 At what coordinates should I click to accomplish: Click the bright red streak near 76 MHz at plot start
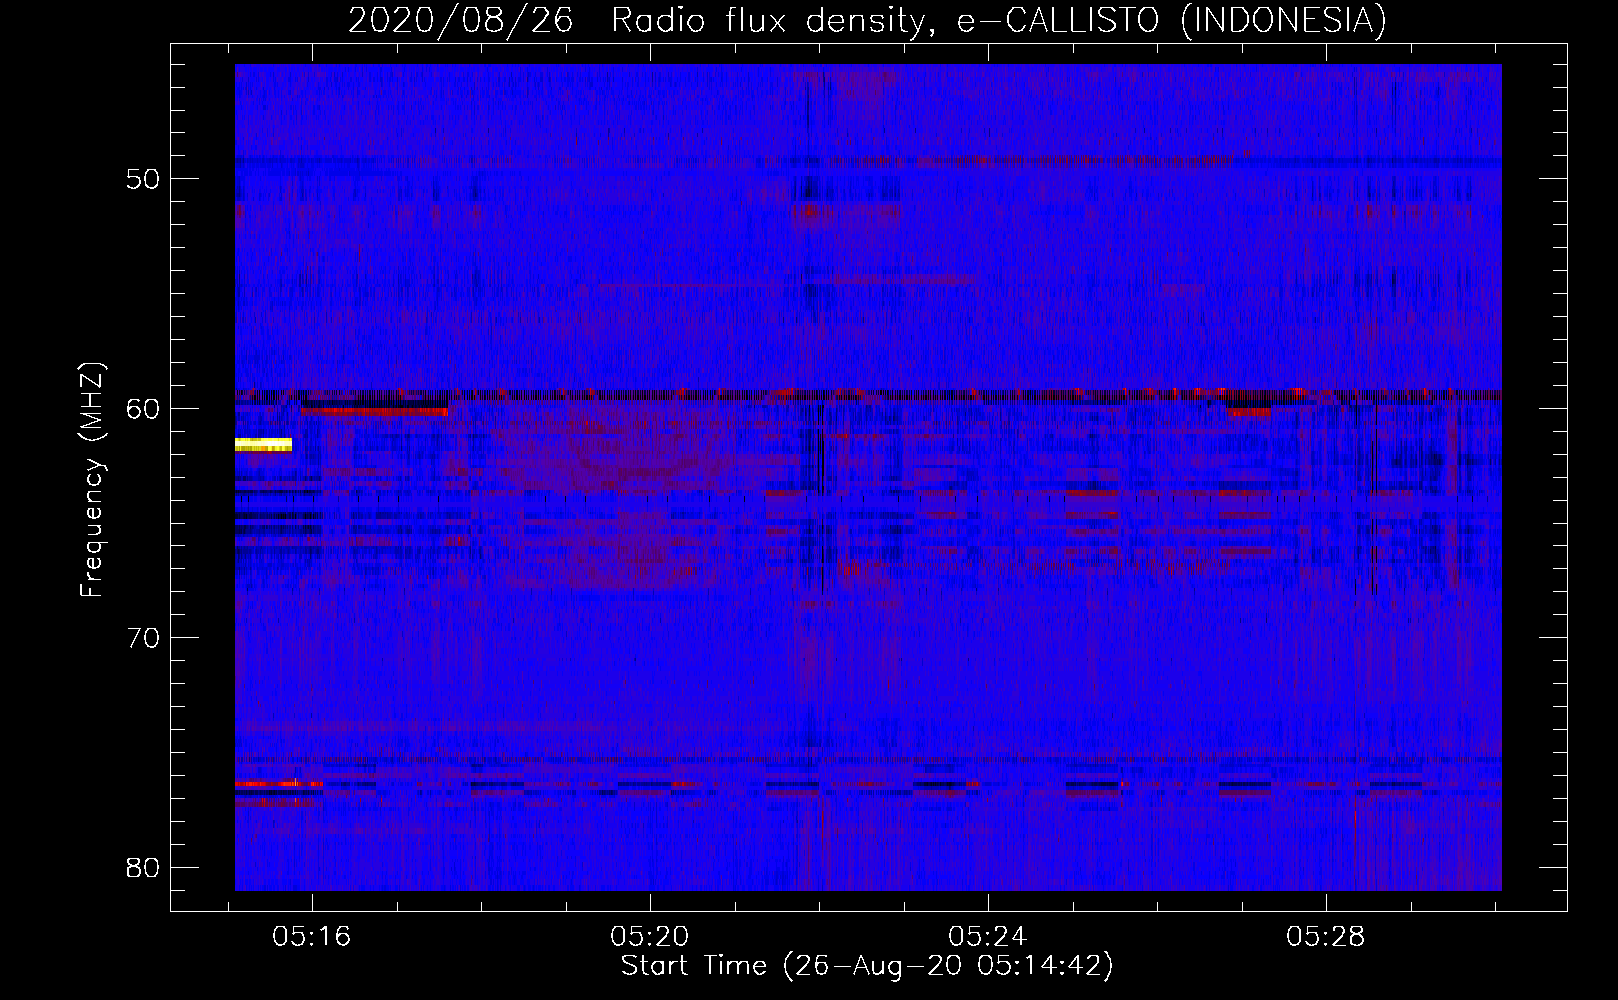279,784
